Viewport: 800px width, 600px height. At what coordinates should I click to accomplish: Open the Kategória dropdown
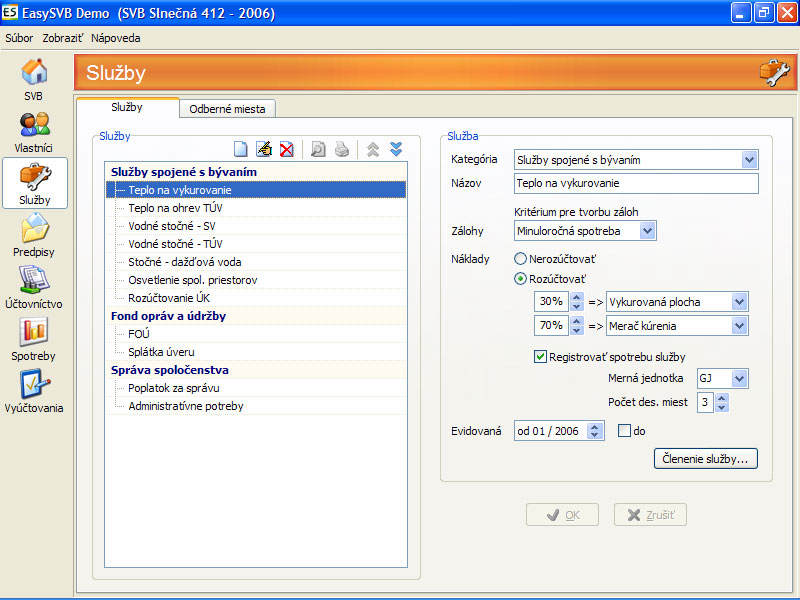(x=749, y=160)
